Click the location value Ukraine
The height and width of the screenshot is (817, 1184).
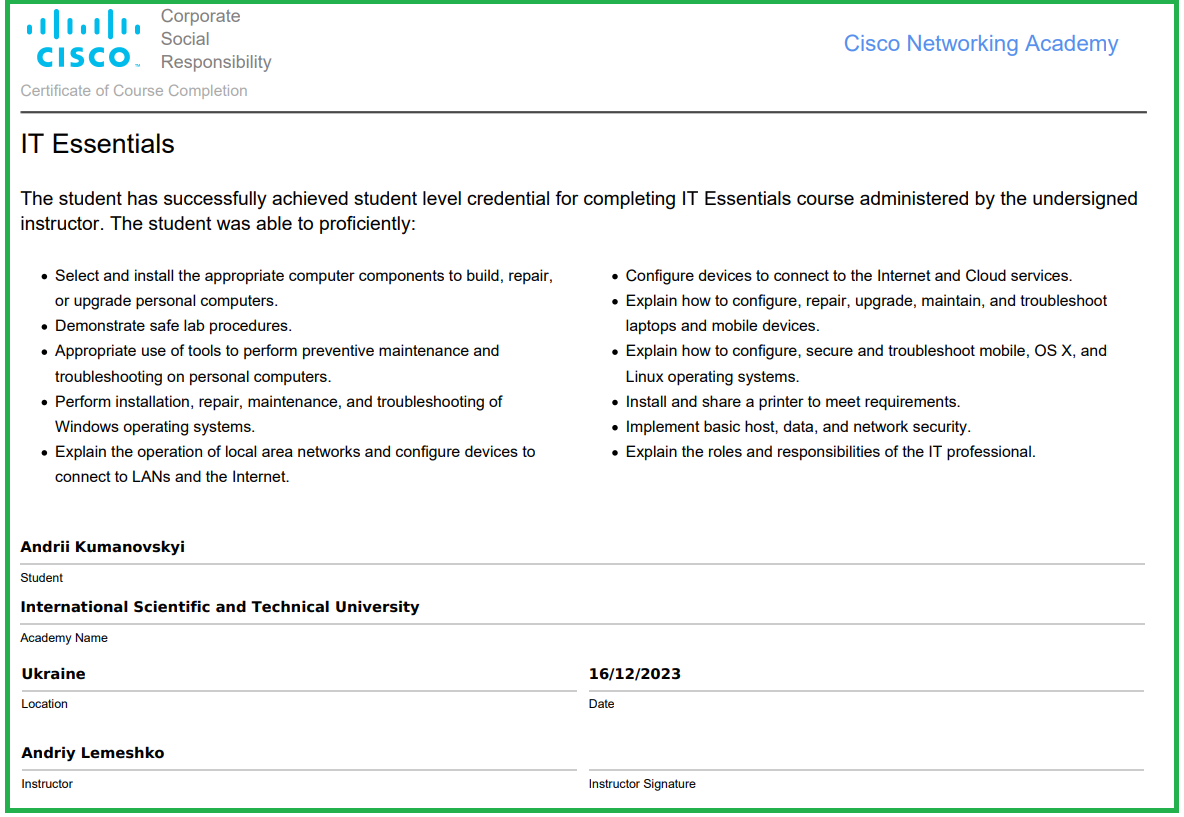pyautogui.click(x=54, y=674)
